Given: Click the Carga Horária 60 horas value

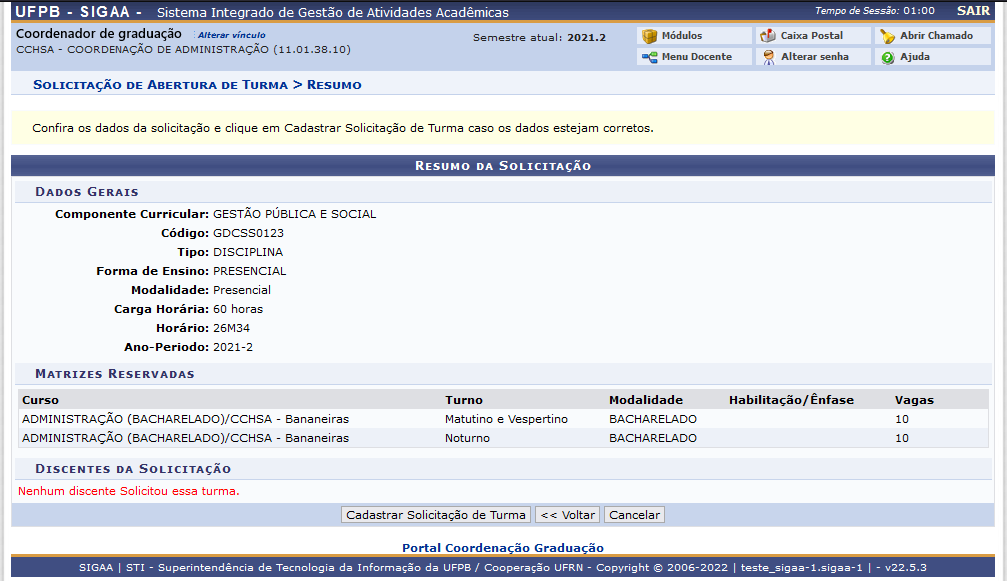Looking at the screenshot, I should click(x=238, y=309).
